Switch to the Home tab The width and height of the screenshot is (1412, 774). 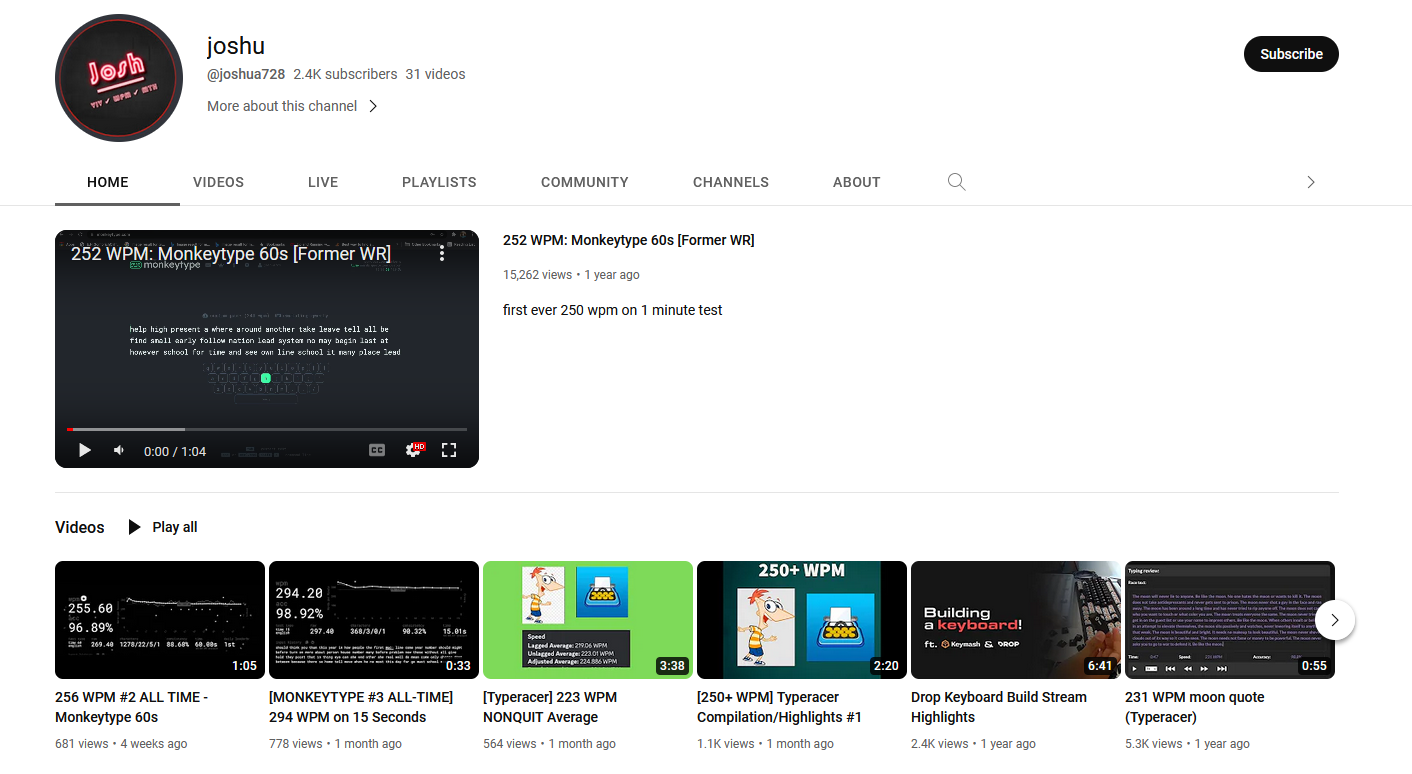click(108, 182)
